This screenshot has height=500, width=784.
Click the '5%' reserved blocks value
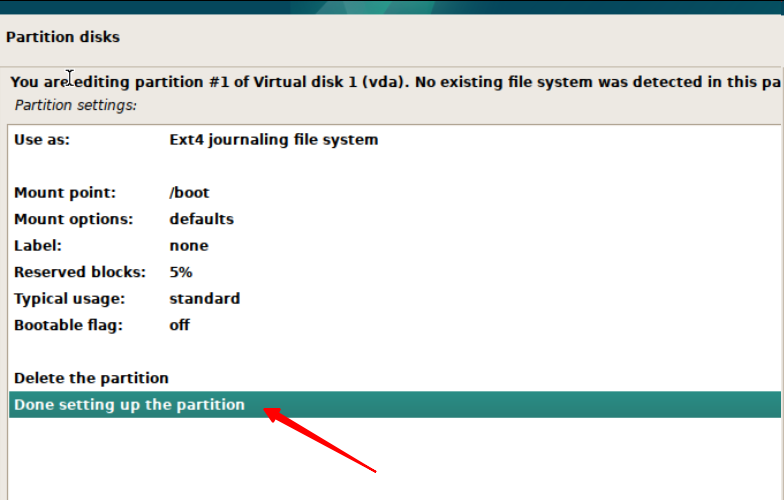(x=181, y=272)
